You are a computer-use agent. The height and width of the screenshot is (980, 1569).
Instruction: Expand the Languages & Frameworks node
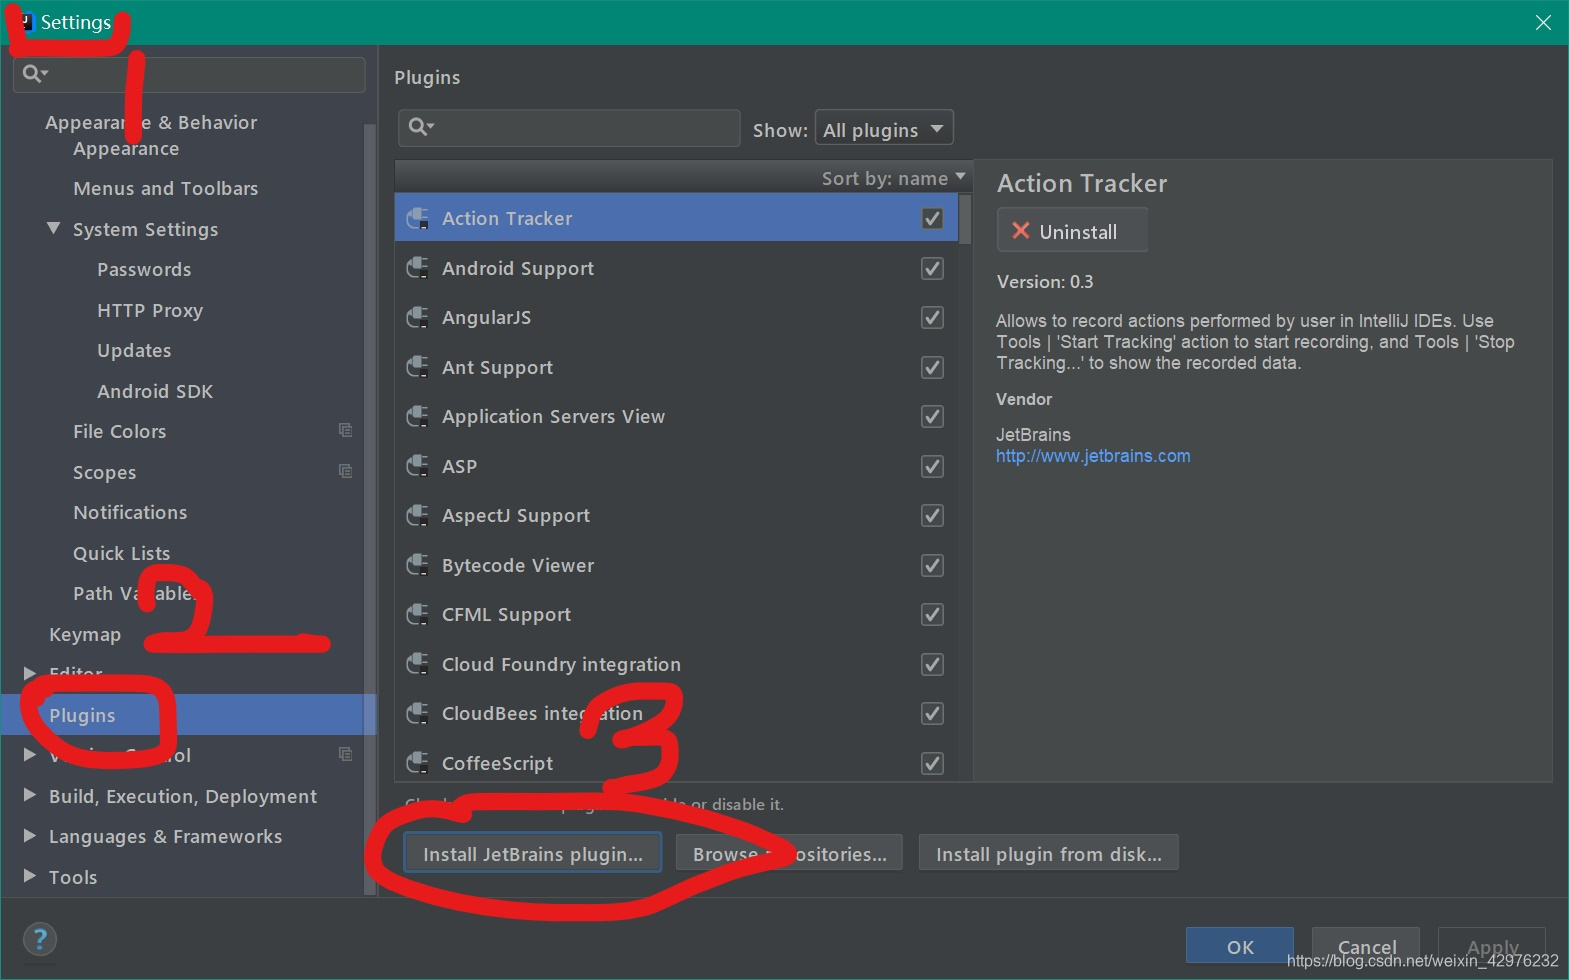click(x=30, y=836)
